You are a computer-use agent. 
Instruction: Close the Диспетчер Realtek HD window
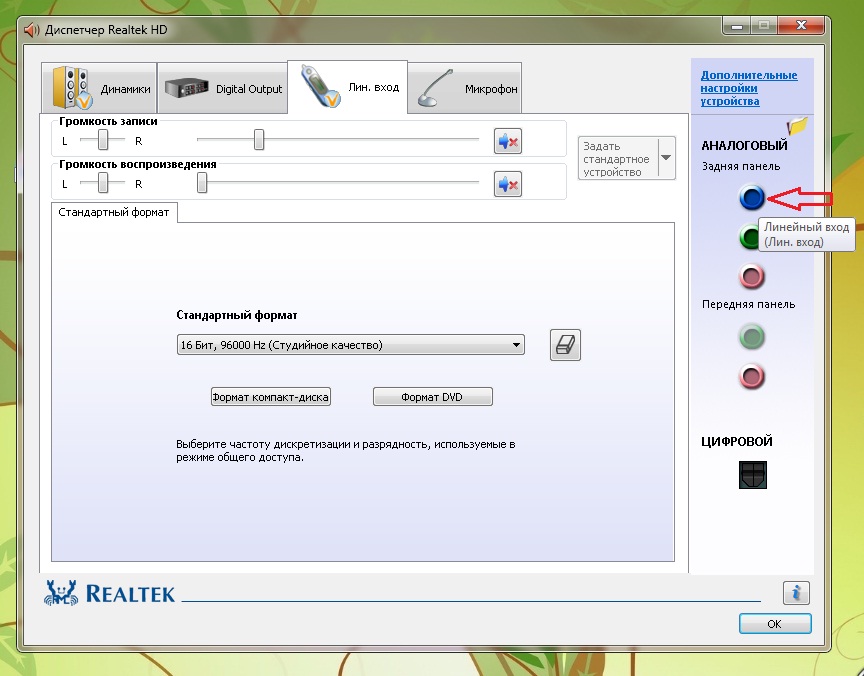(802, 25)
